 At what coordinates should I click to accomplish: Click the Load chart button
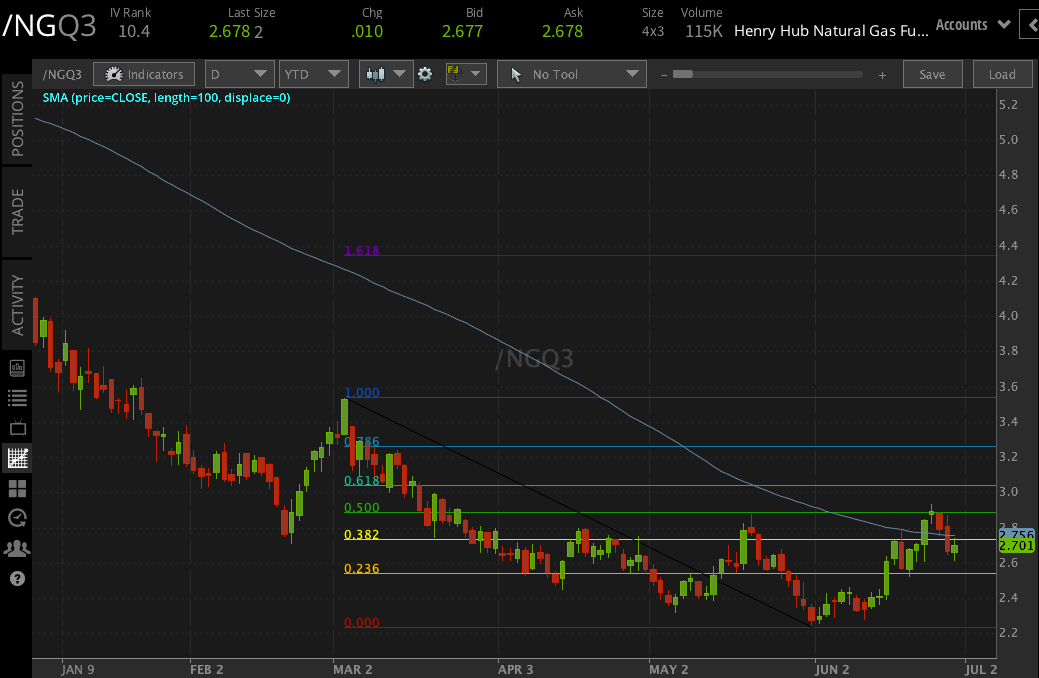[1002, 73]
